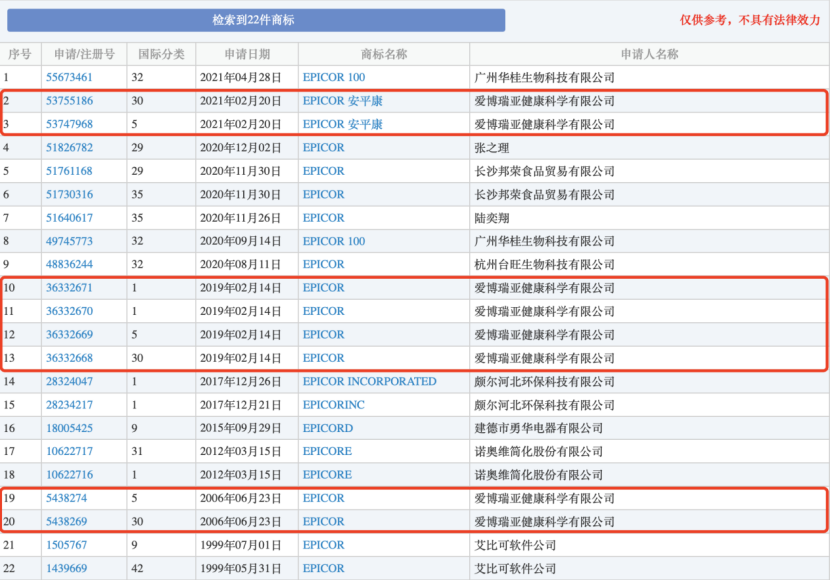The height and width of the screenshot is (580, 830).
Task: Open registration number 28234217
Action: (x=69, y=405)
